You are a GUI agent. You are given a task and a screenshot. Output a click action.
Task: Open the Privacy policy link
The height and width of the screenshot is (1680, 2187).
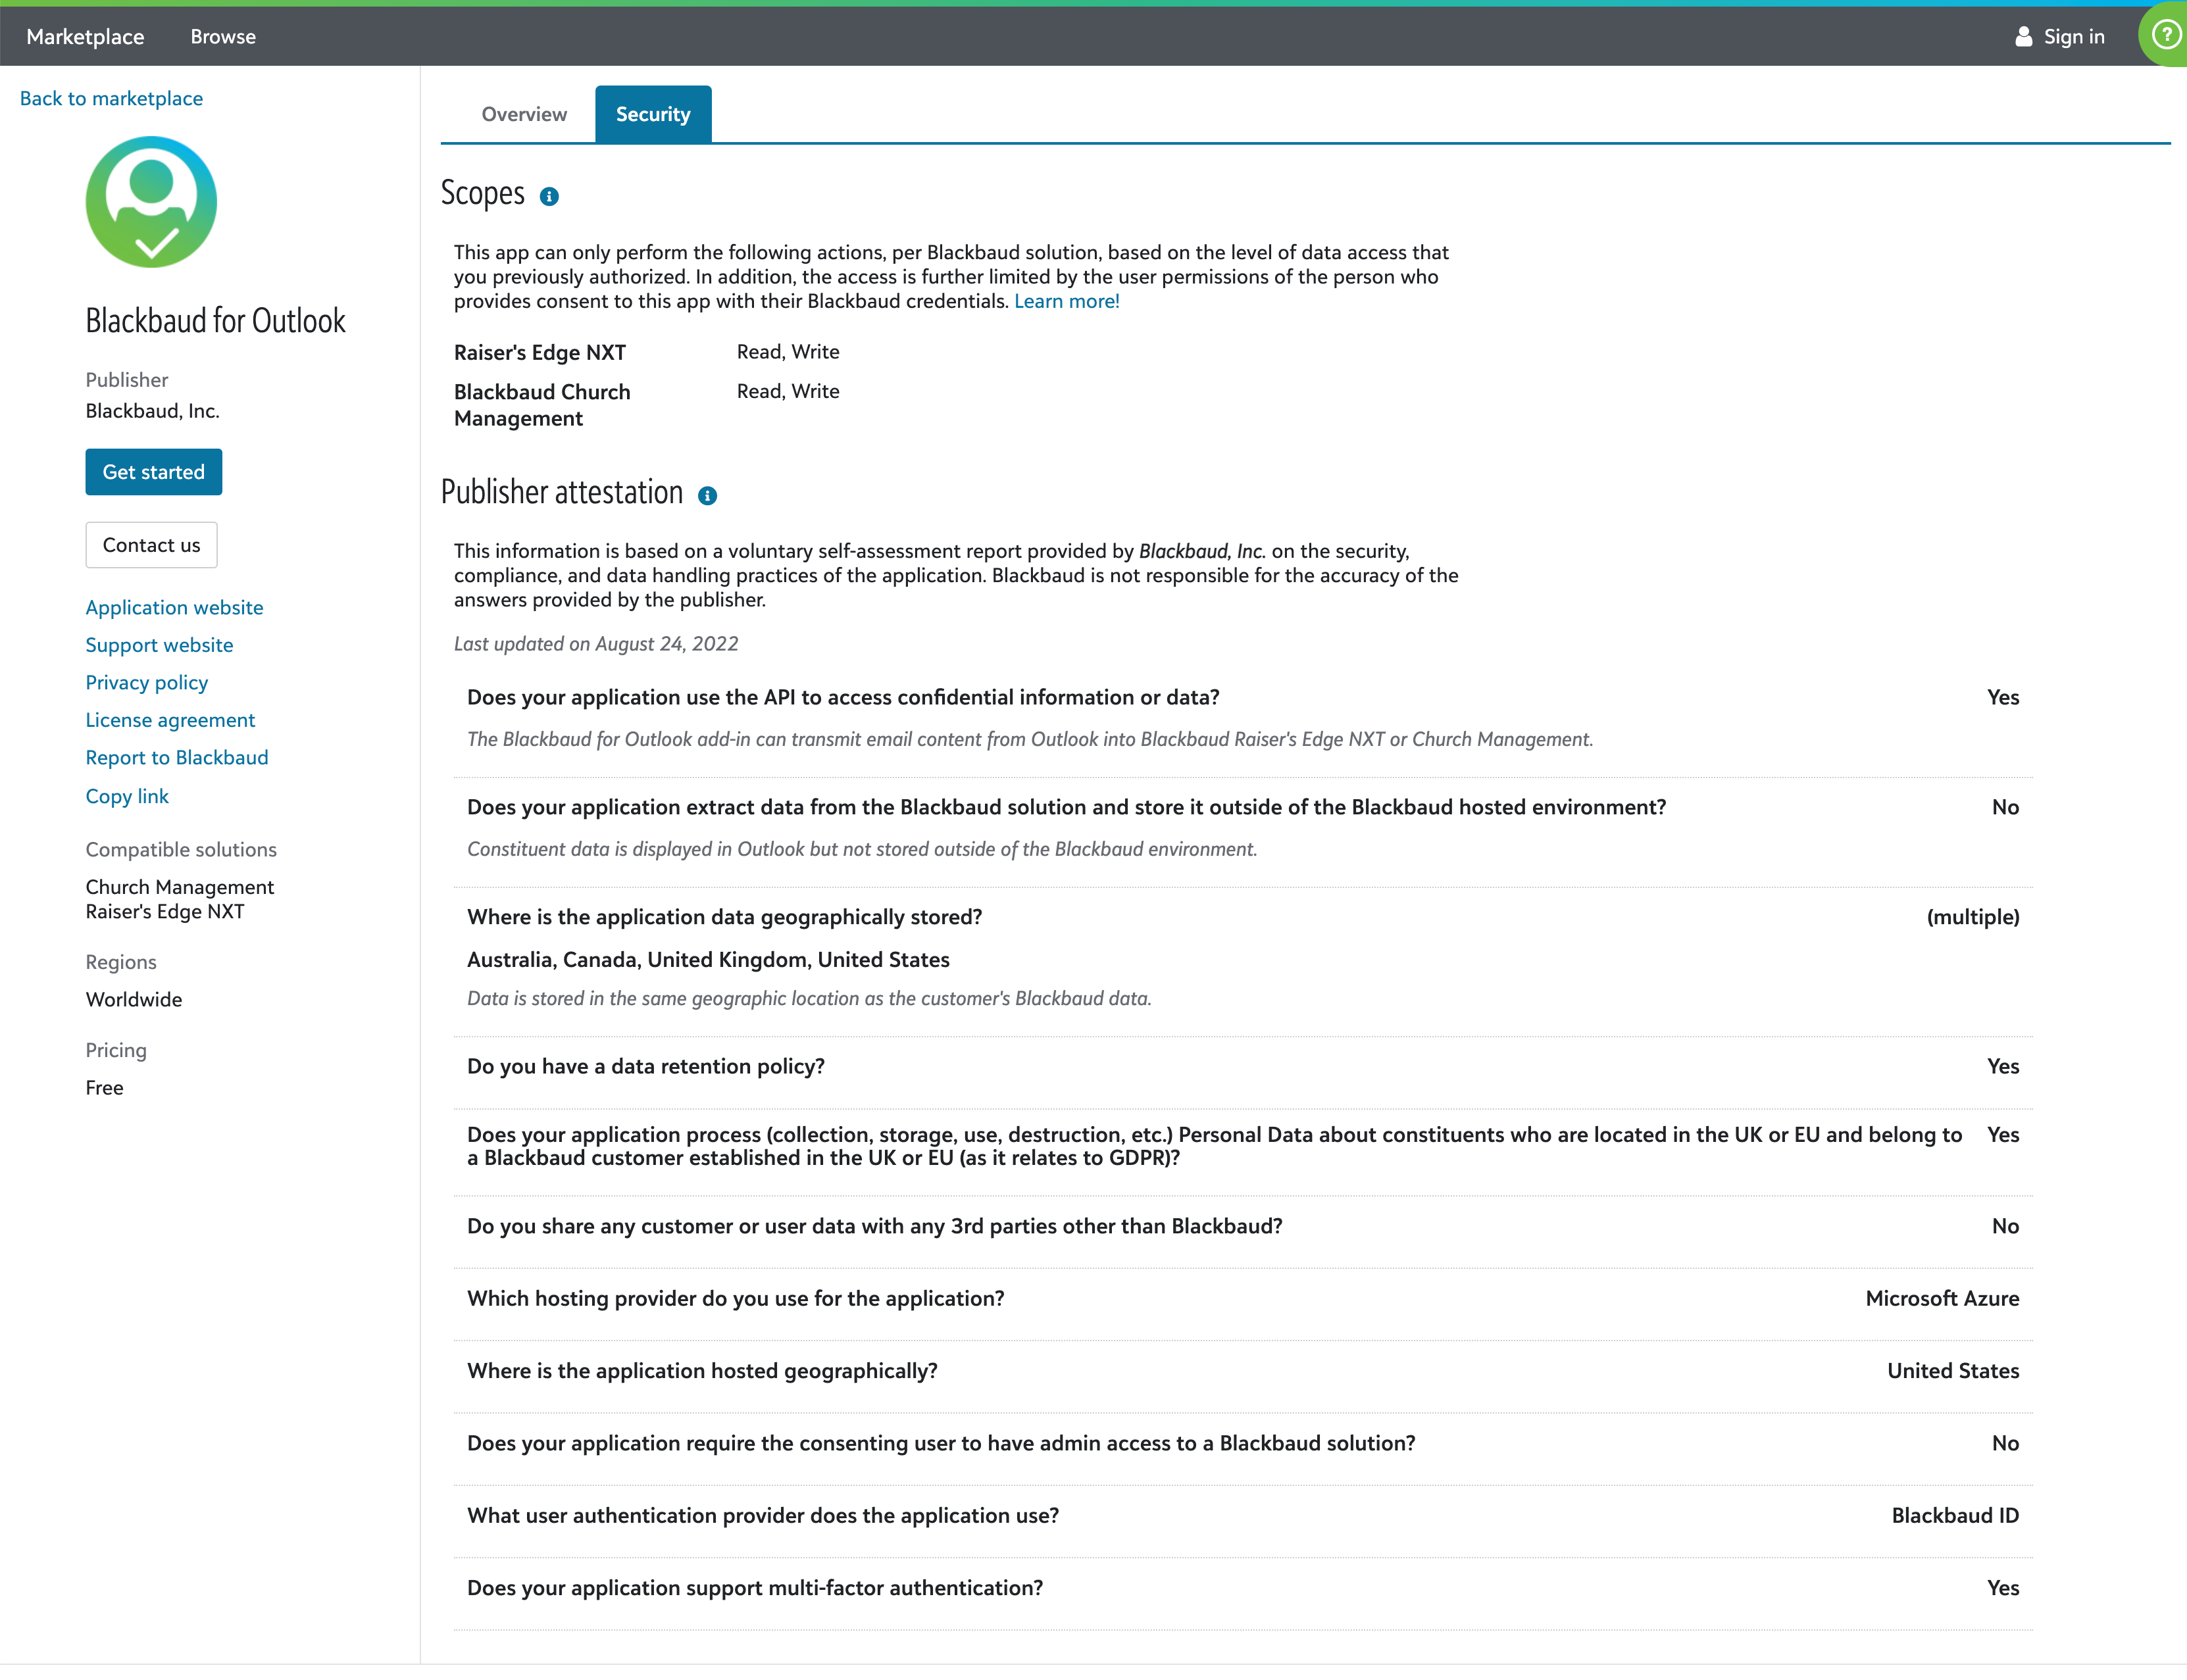(146, 682)
